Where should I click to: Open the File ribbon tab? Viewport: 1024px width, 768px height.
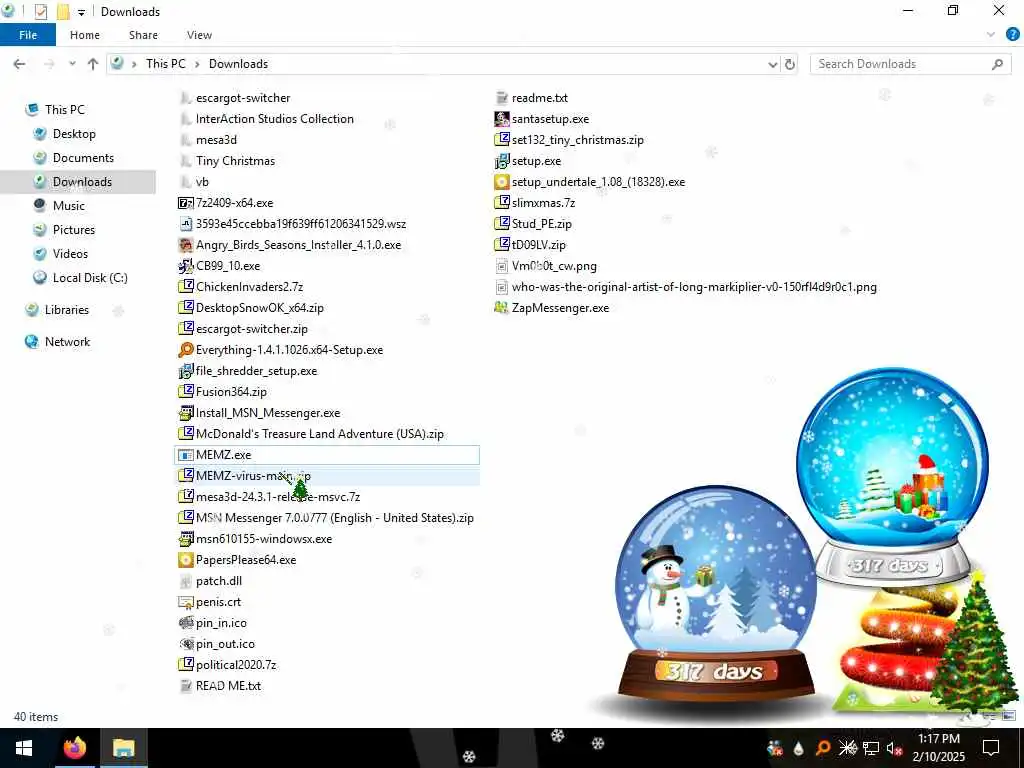28,35
